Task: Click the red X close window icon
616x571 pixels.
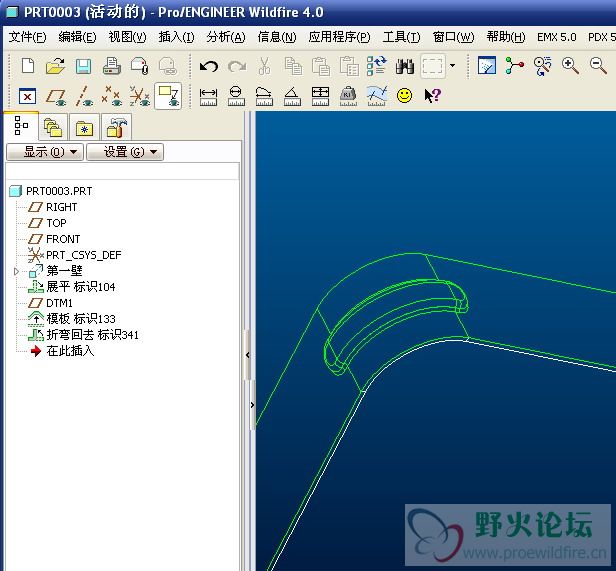Action: pos(28,96)
